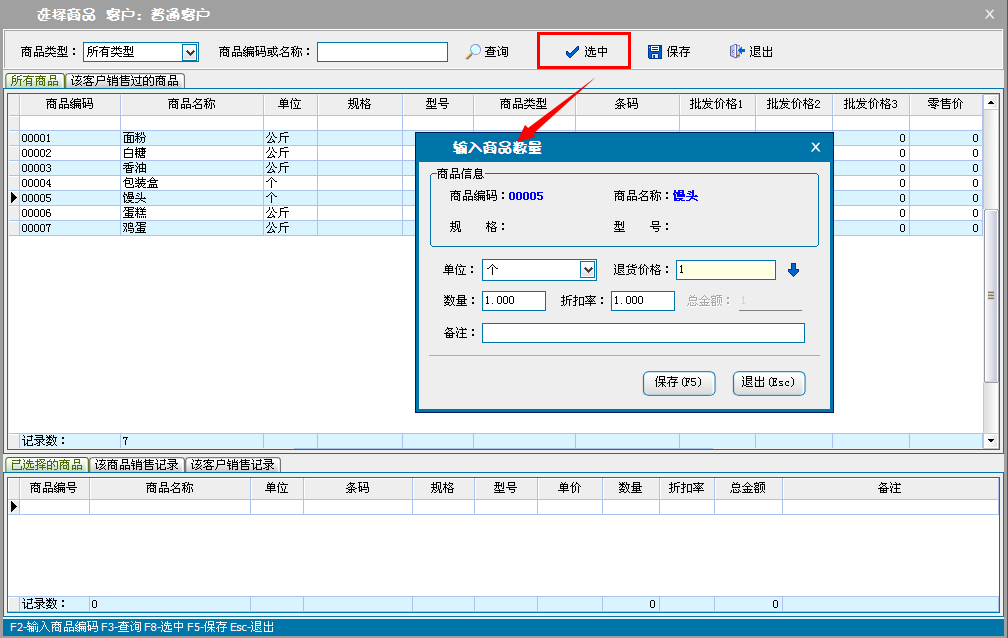Close the 选择商品 window
The image size is (1008, 638).
(991, 14)
